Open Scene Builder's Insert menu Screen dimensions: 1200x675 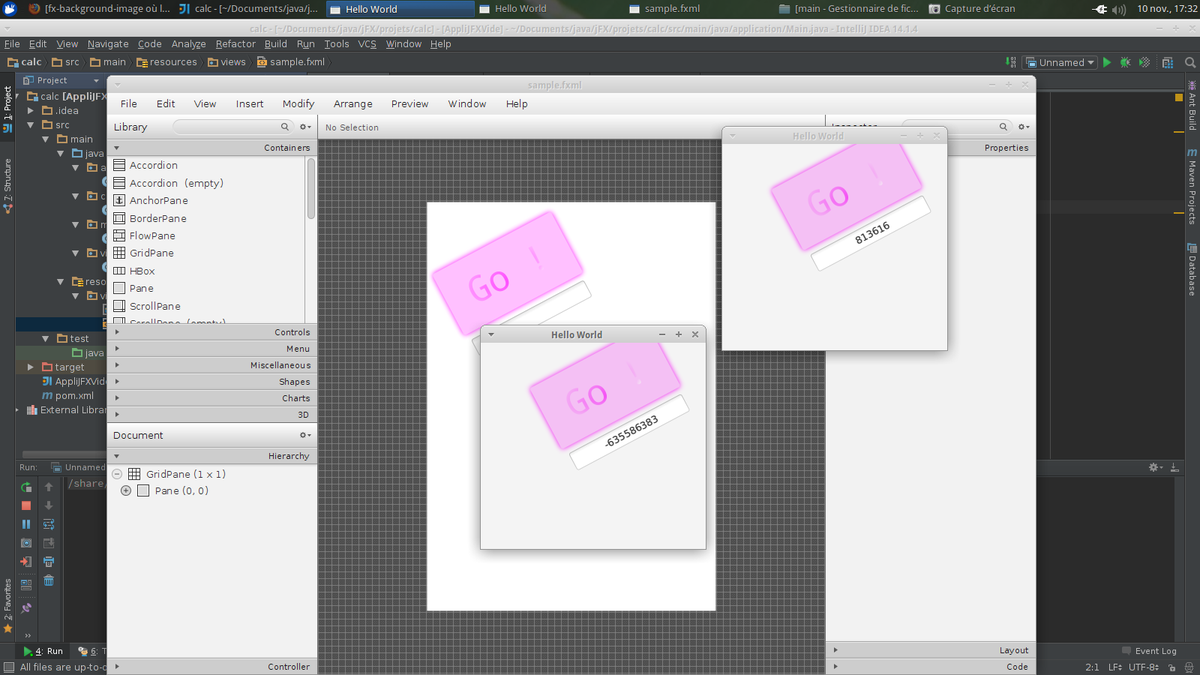[250, 104]
